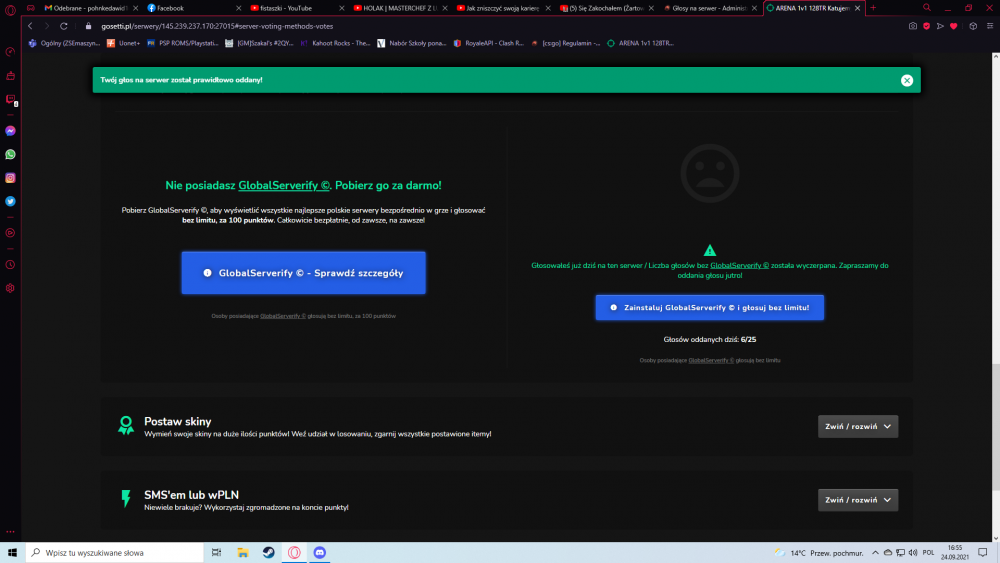Open the sidebar player icon
This screenshot has height=563, width=1000.
pos(10,233)
